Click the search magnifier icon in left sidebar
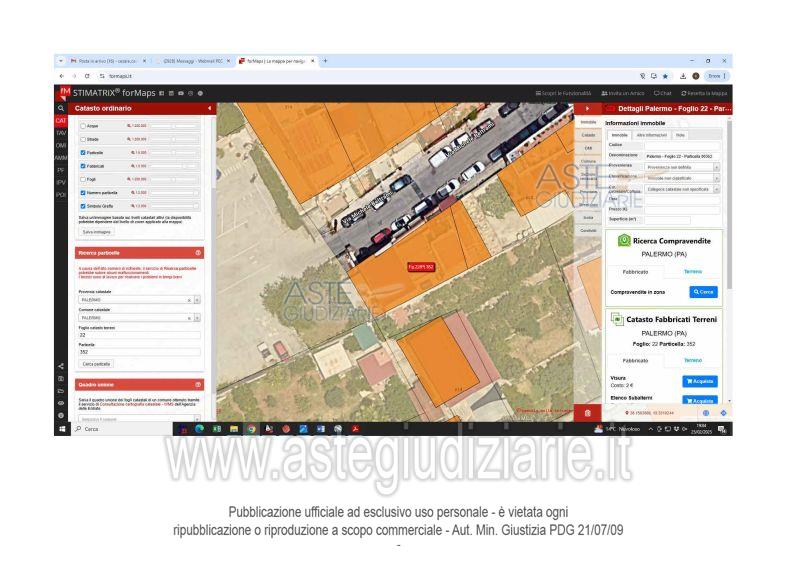Viewport: 800px width, 566px height. click(60, 107)
